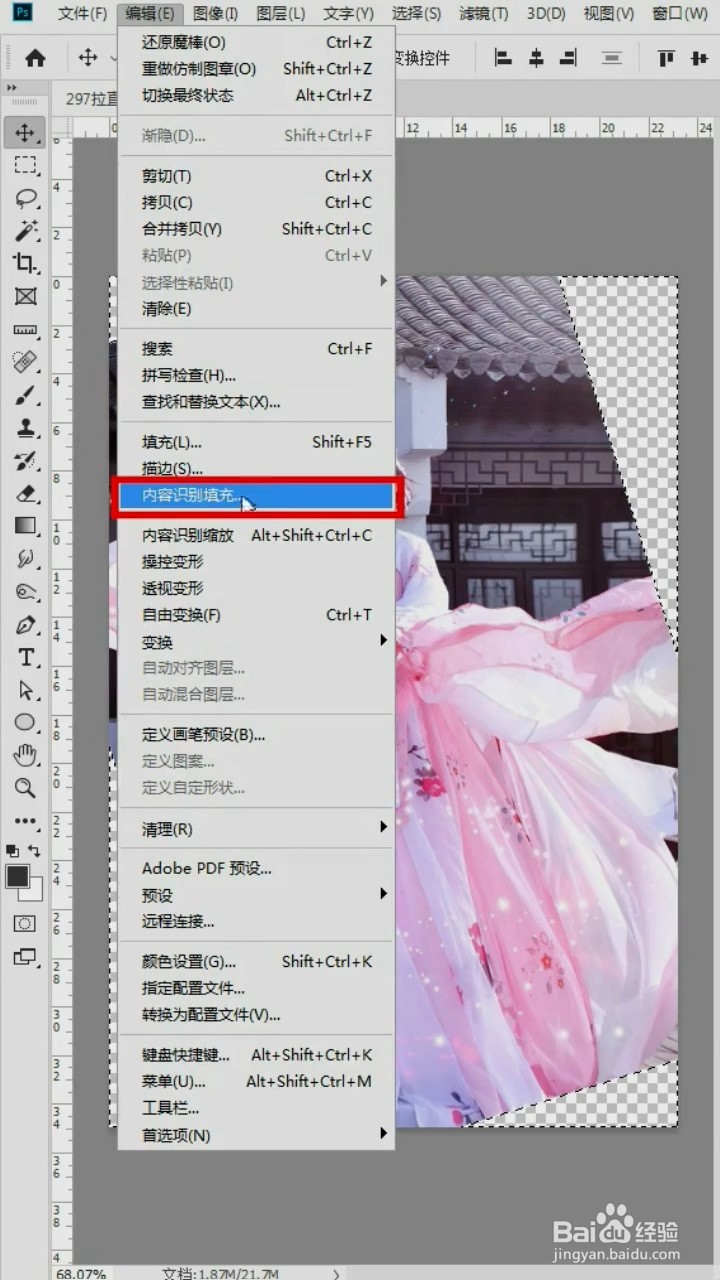Image resolution: width=720 pixels, height=1280 pixels.
Task: Select the Zoom tool
Action: [x=25, y=788]
